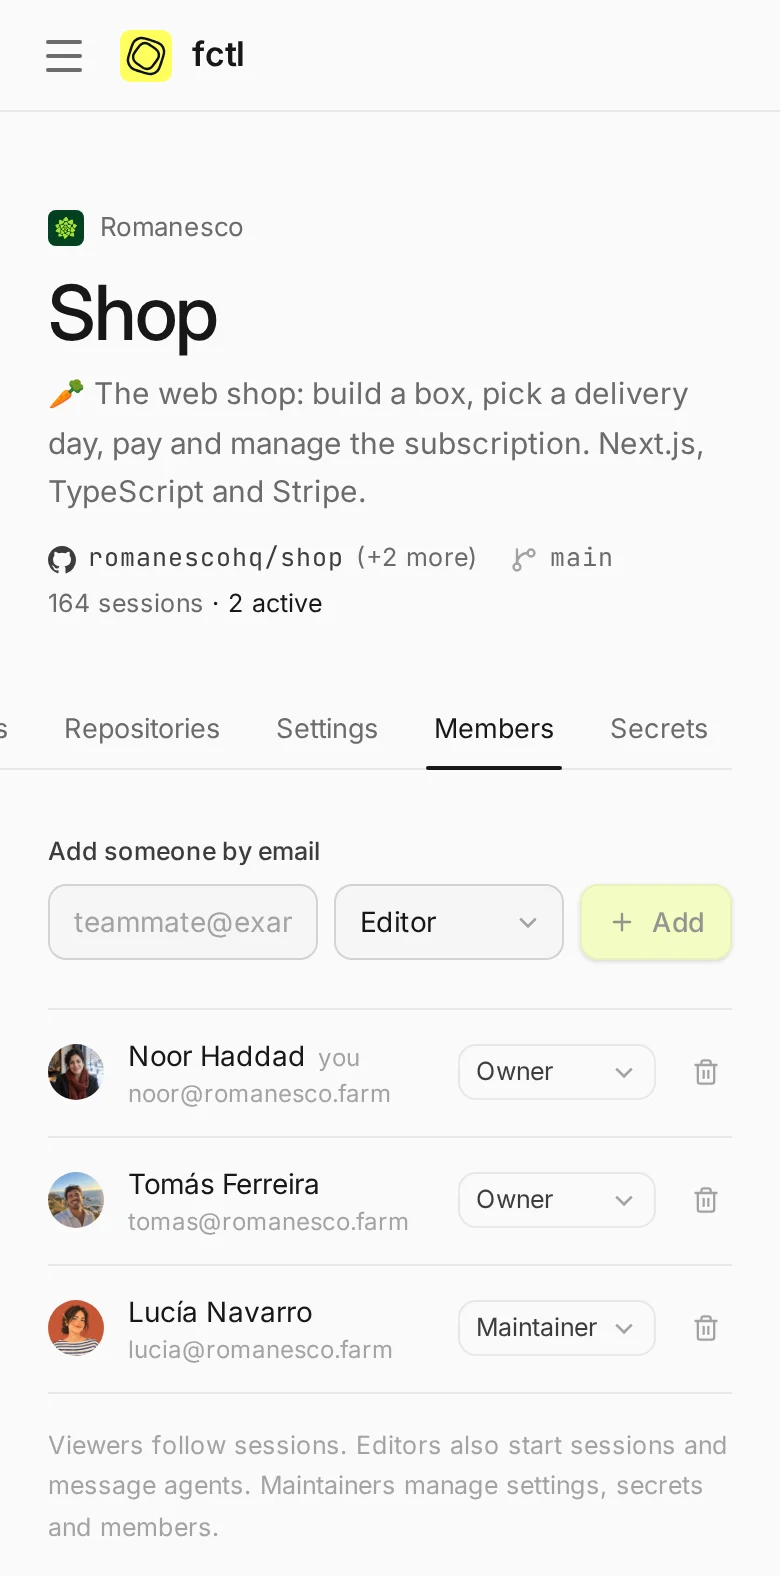This screenshot has width=780, height=1576.
Task: Open the hamburger navigation menu
Action: click(64, 55)
